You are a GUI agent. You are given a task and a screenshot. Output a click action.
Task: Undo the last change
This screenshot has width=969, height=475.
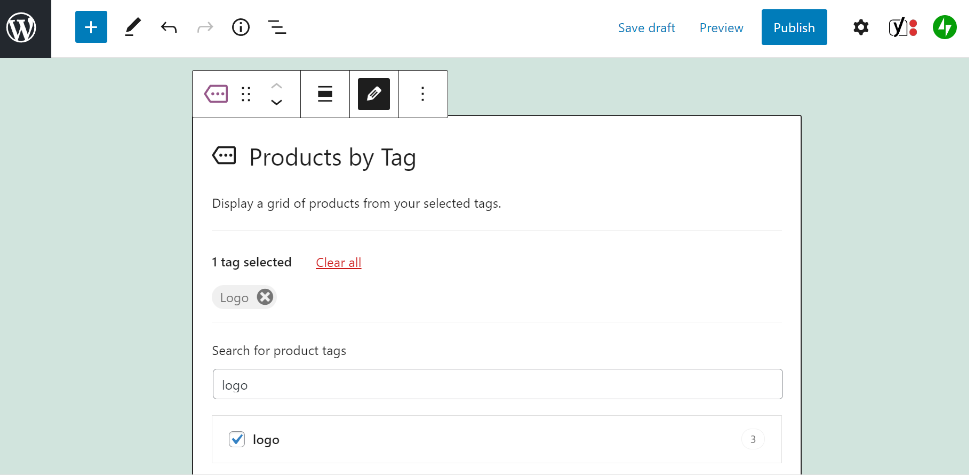click(x=169, y=28)
